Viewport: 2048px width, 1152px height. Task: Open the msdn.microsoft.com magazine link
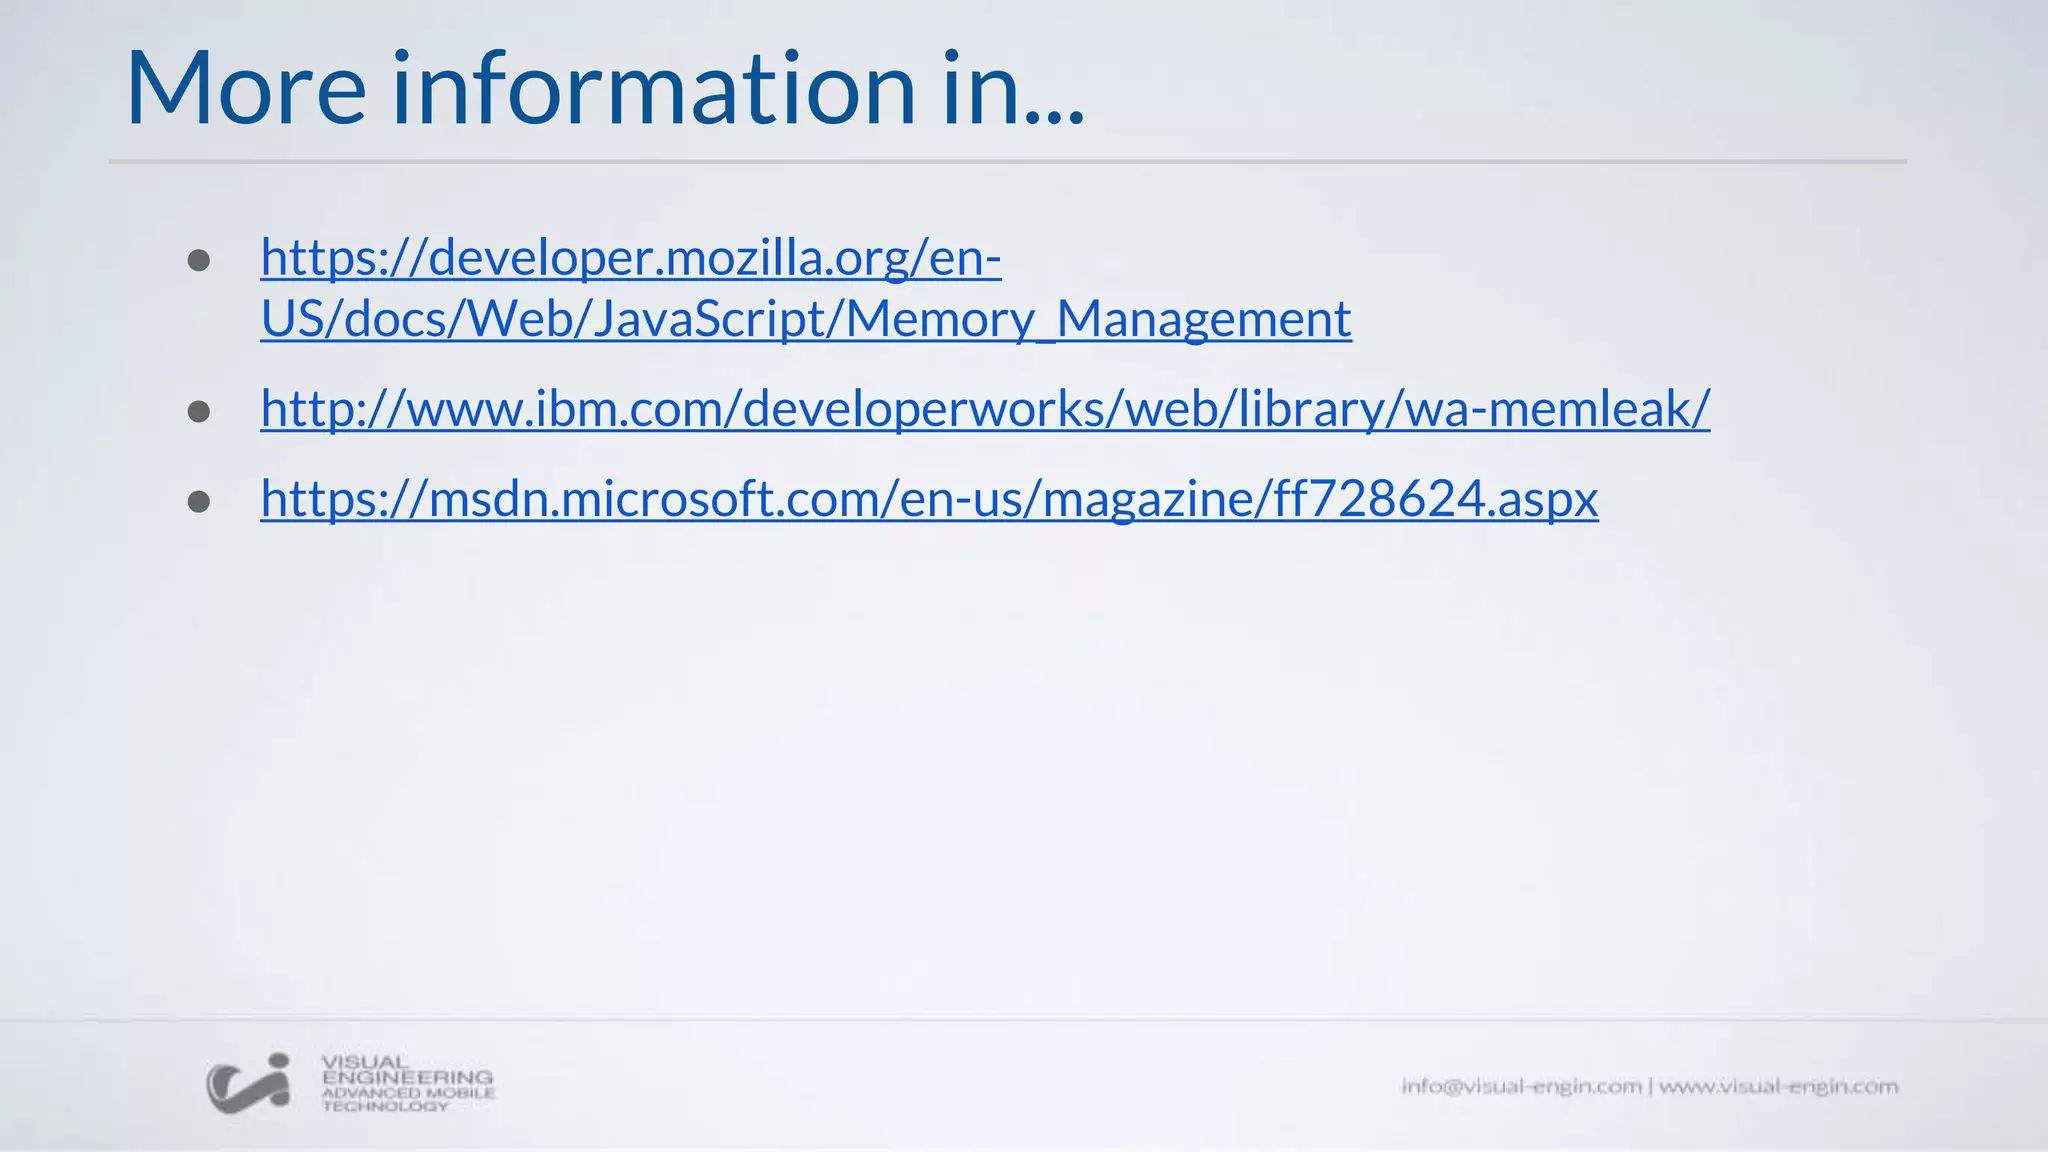[928, 498]
